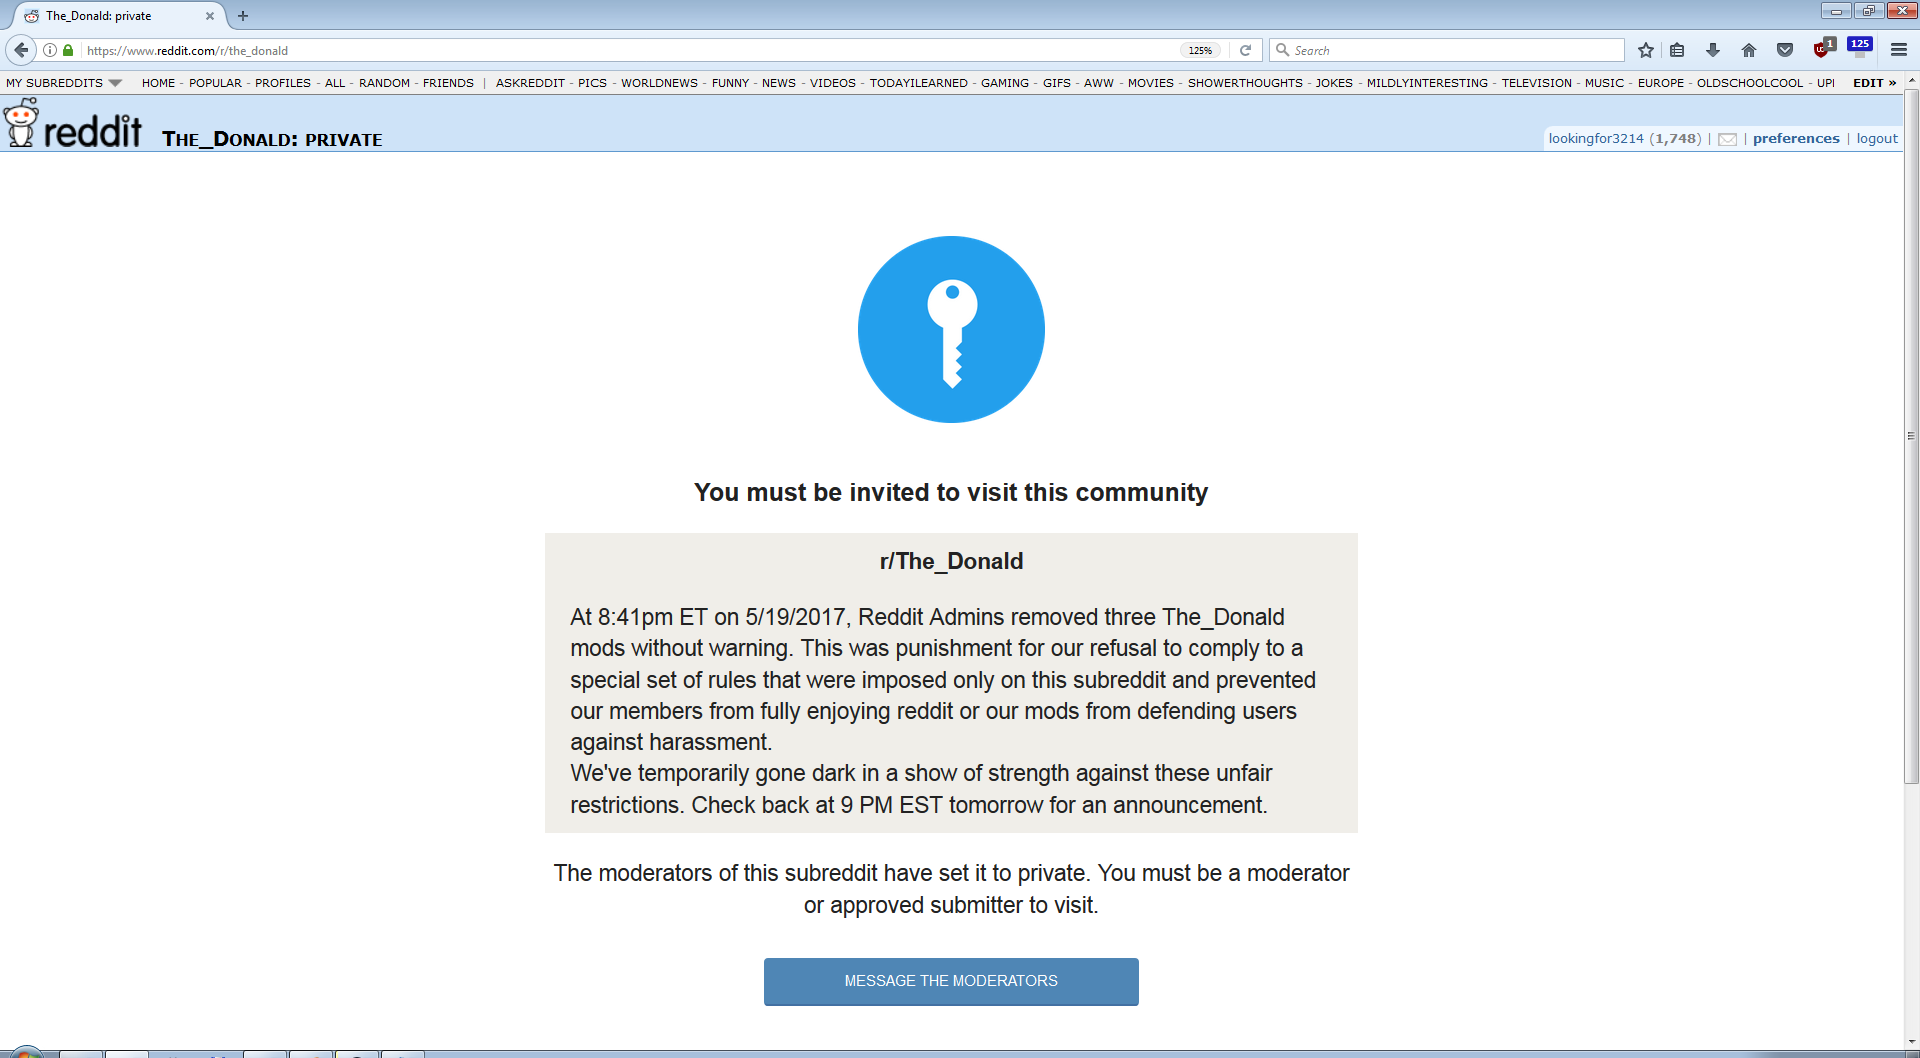Viewport: 1920px width, 1058px height.
Task: Open the Firefox hamburger menu
Action: point(1899,50)
